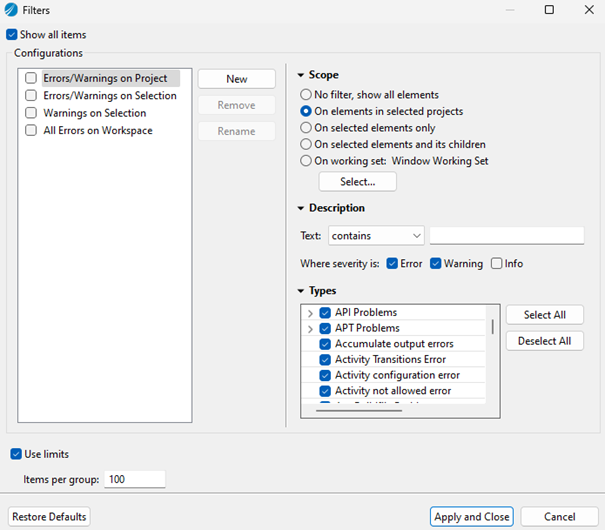This screenshot has height=530, width=605.
Task: Collapse the Scope section
Action: click(301, 75)
